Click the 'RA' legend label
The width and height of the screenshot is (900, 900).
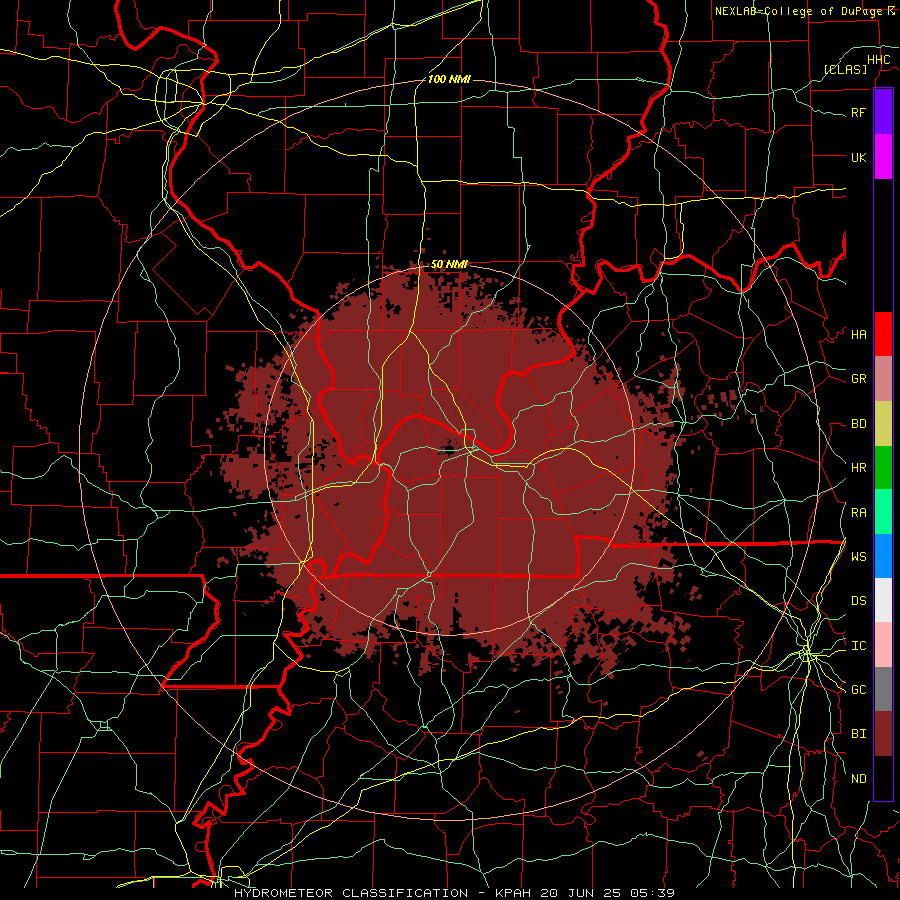pyautogui.click(x=859, y=513)
